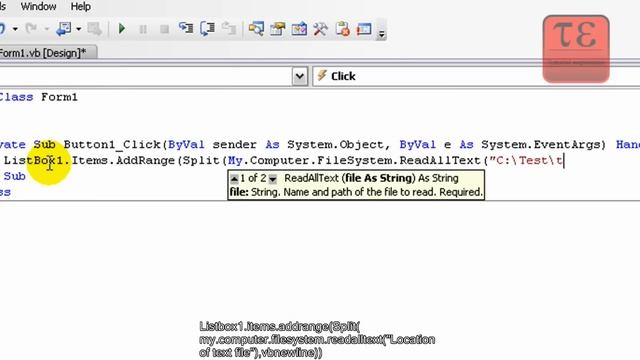
Task: Click "ListBox1" in the code line
Action: click(34, 160)
